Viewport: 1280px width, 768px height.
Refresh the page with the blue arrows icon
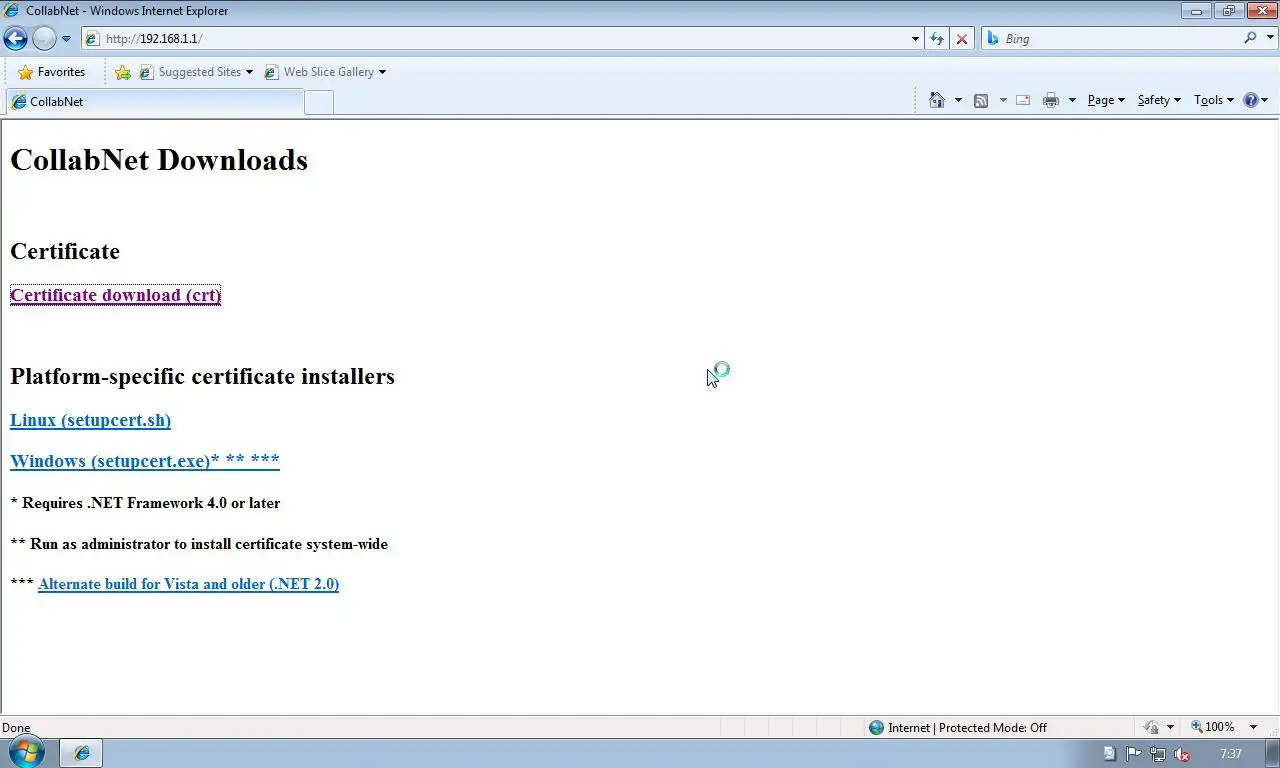point(936,39)
